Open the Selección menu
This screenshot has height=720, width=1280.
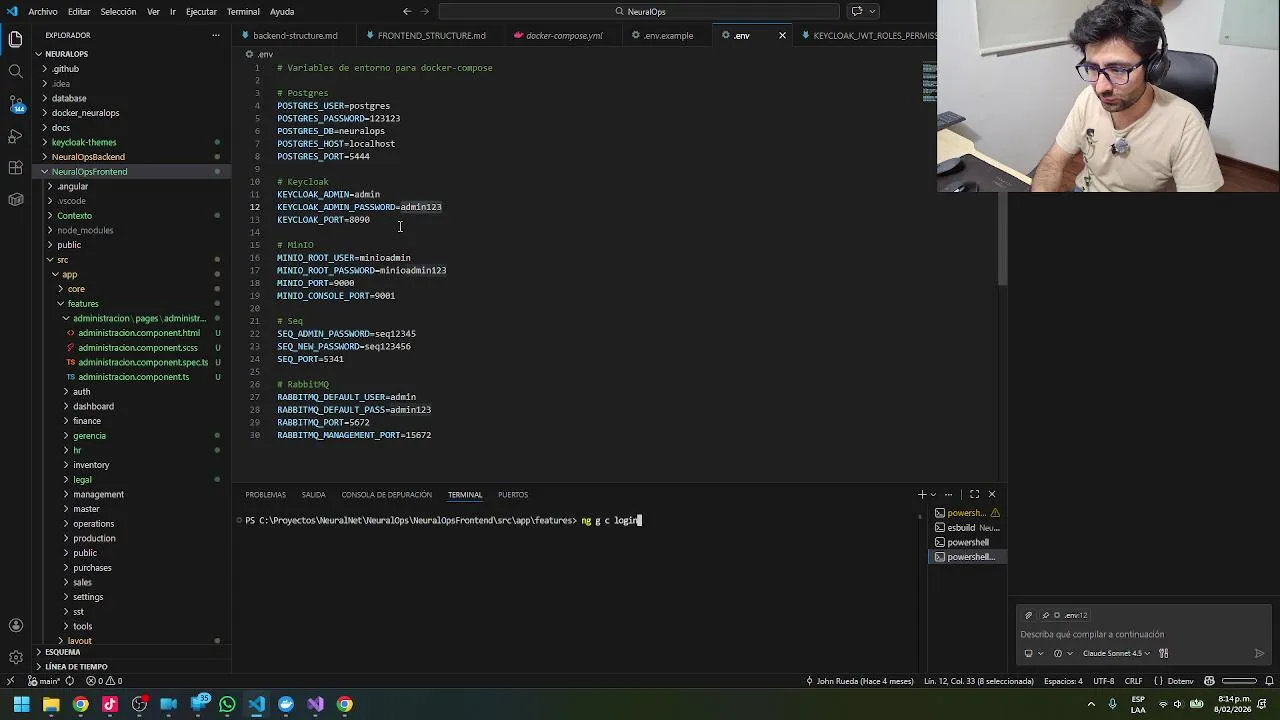pos(118,11)
